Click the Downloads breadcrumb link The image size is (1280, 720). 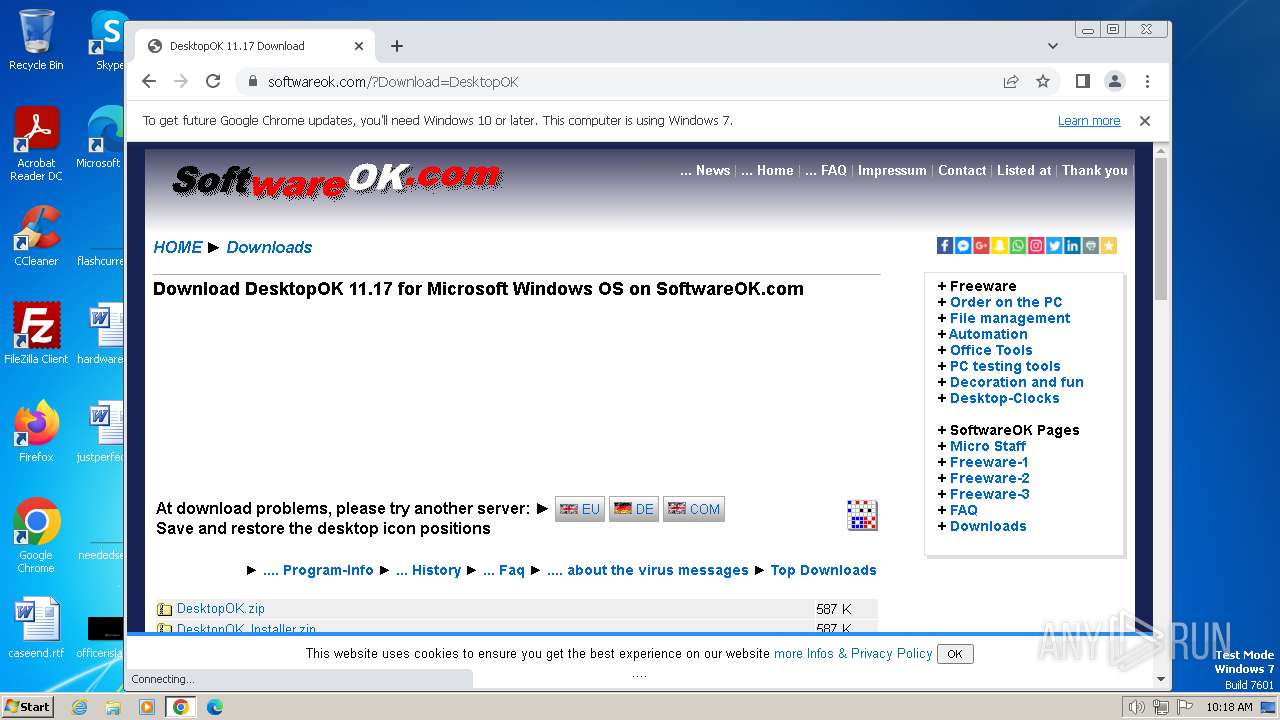pyautogui.click(x=269, y=247)
